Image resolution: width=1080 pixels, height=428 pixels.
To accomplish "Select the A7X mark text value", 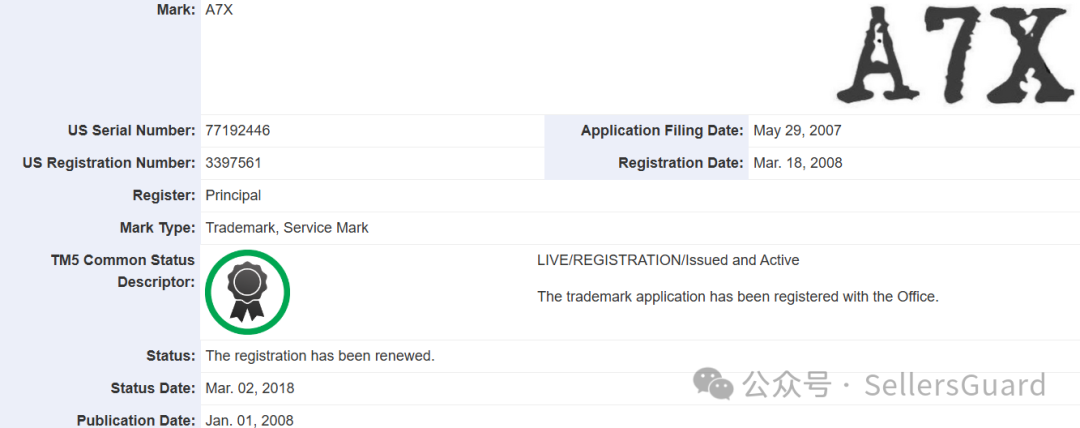I will pyautogui.click(x=220, y=10).
